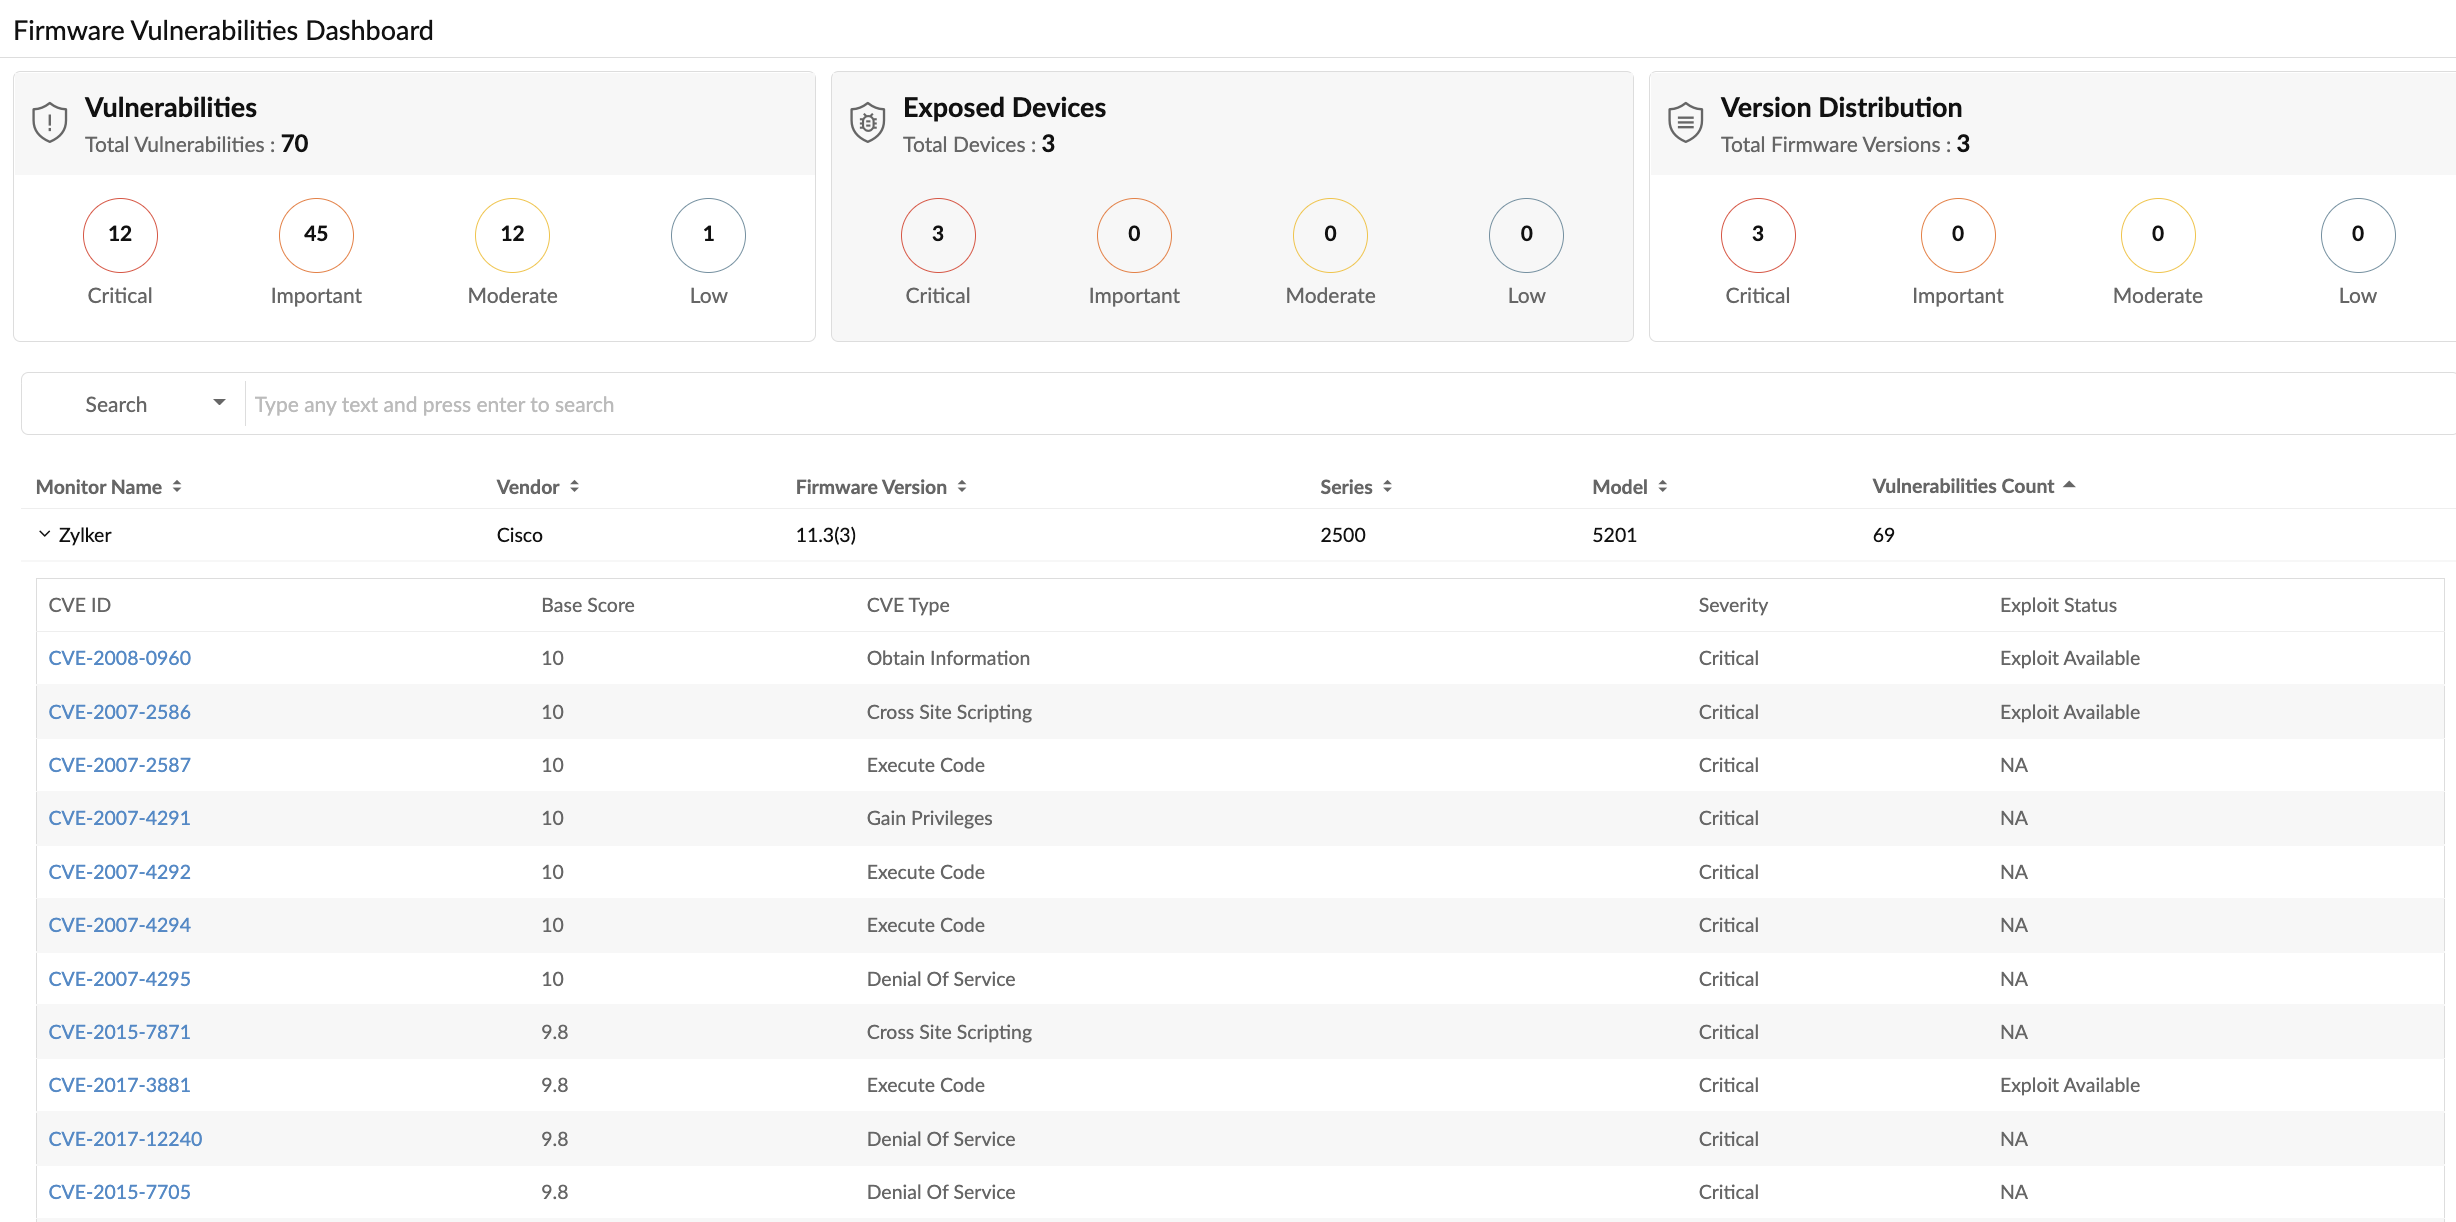Click the Version Distribution shield icon
The height and width of the screenshot is (1222, 2456).
[x=1684, y=122]
